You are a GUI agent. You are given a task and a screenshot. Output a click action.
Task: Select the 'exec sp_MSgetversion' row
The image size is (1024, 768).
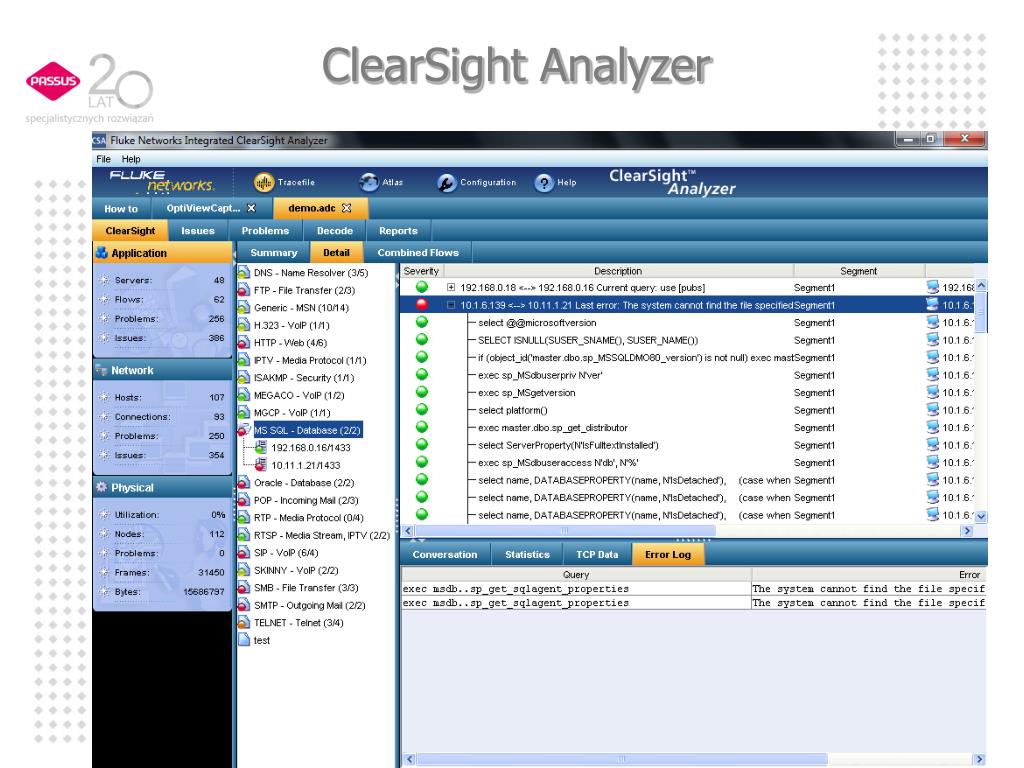(526, 392)
